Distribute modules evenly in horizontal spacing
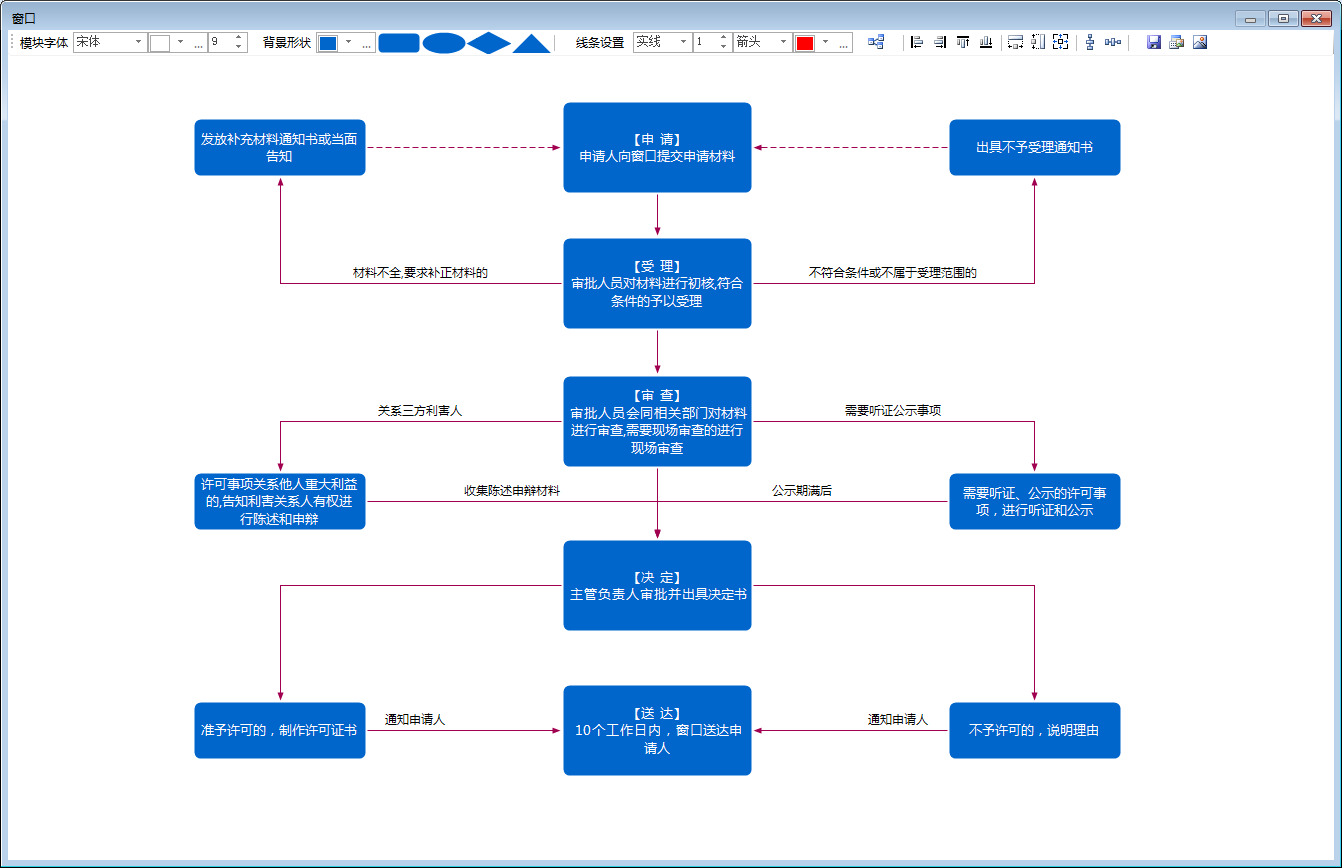 (1113, 42)
